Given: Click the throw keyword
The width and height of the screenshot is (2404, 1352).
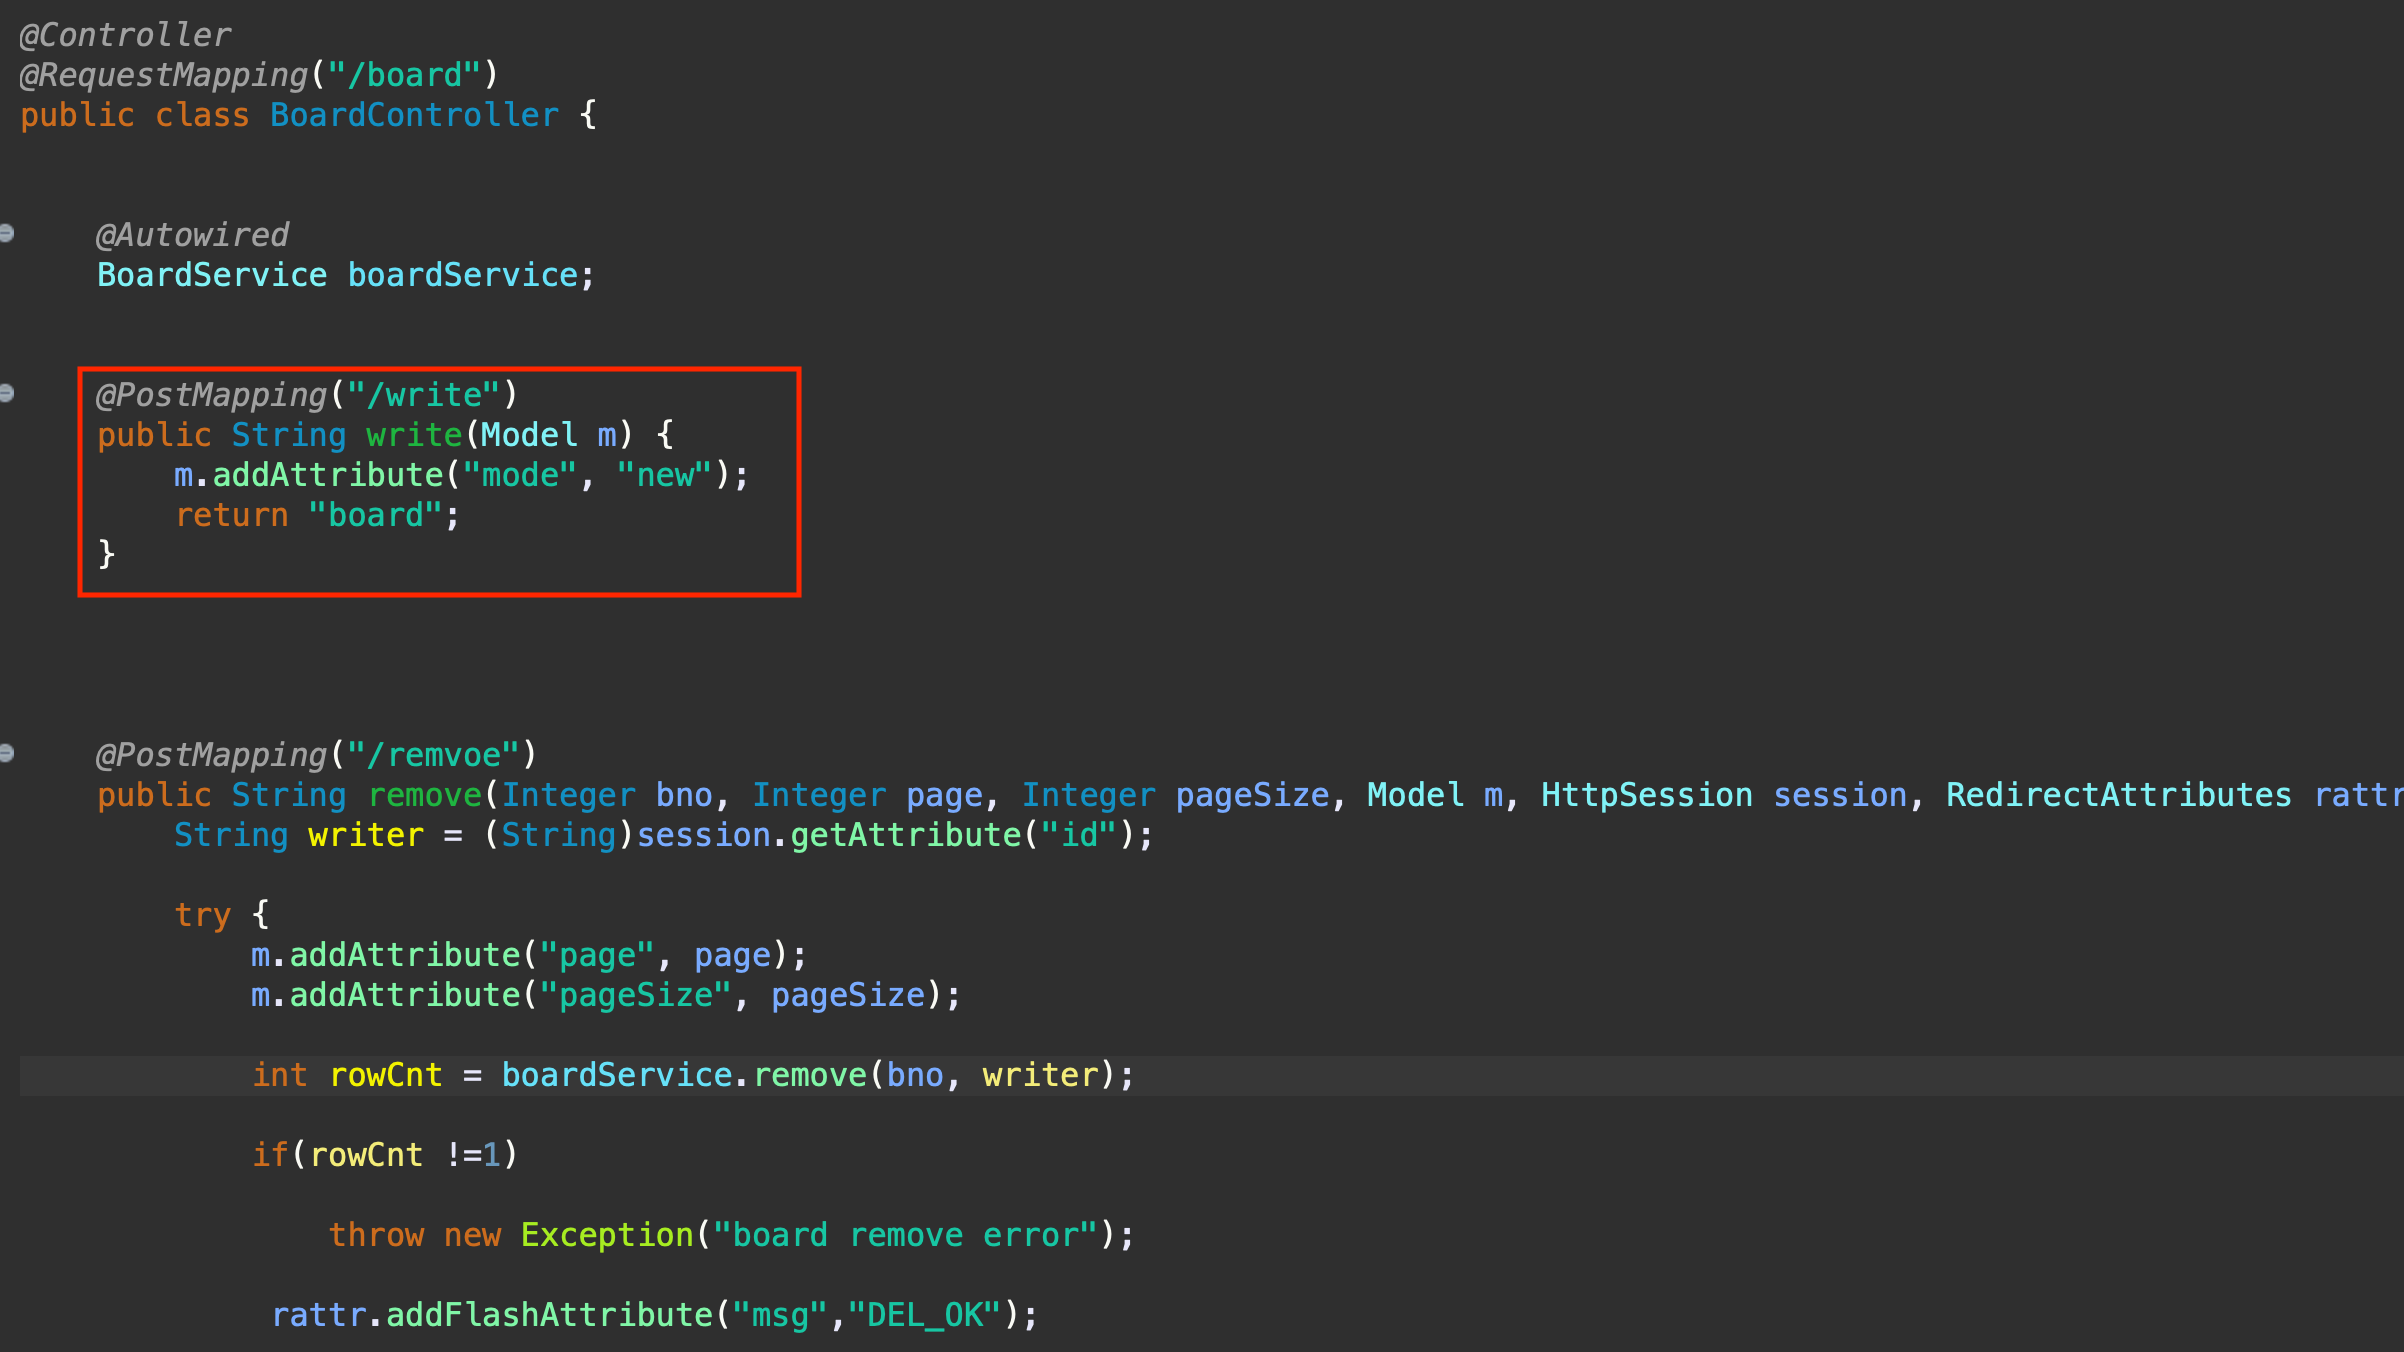Looking at the screenshot, I should (x=376, y=1236).
